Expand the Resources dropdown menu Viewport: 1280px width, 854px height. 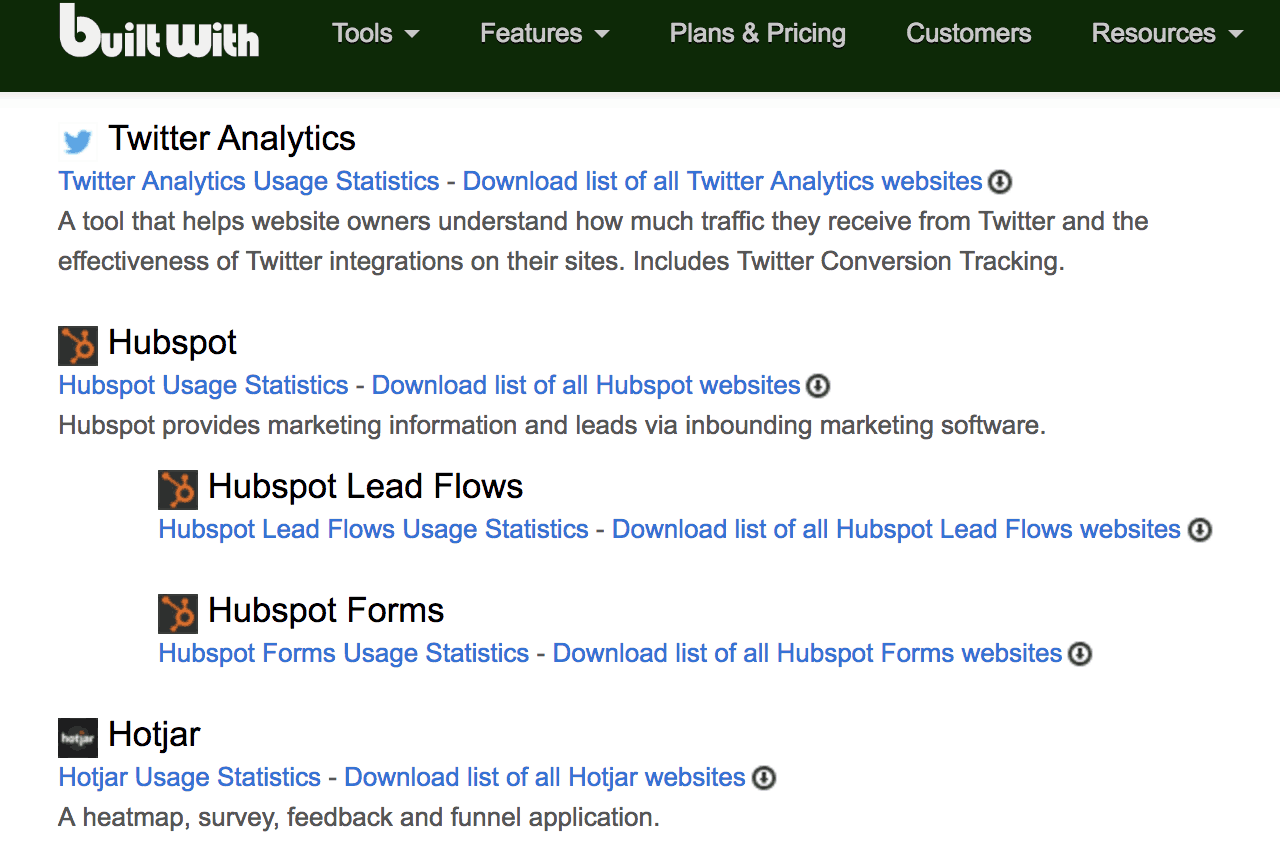[1167, 33]
